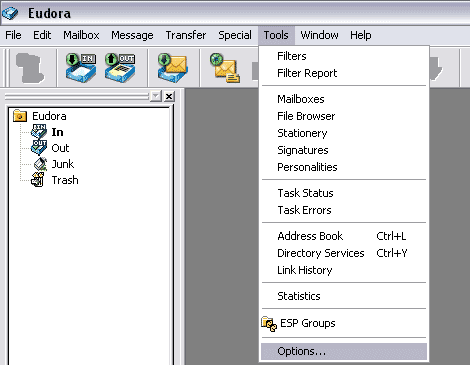Open the In mailbox toolbar icon
The height and width of the screenshot is (365, 470).
pyautogui.click(x=81, y=68)
